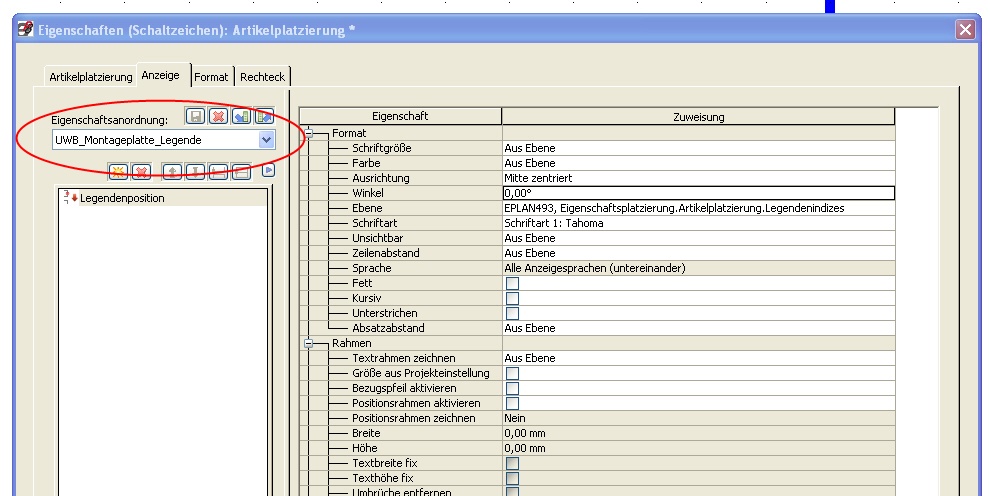
Task: Collapse the Rahmen group
Action: pyautogui.click(x=309, y=343)
